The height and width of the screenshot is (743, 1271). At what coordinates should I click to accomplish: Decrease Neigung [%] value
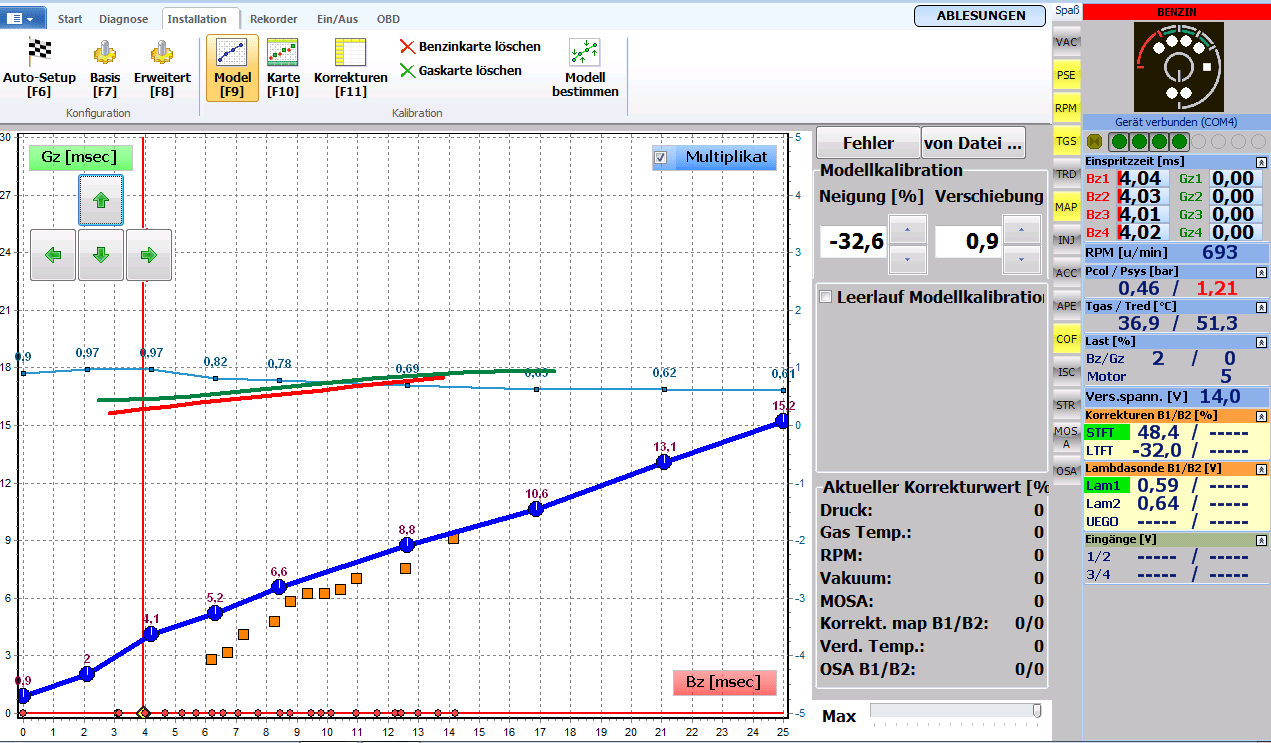907,258
